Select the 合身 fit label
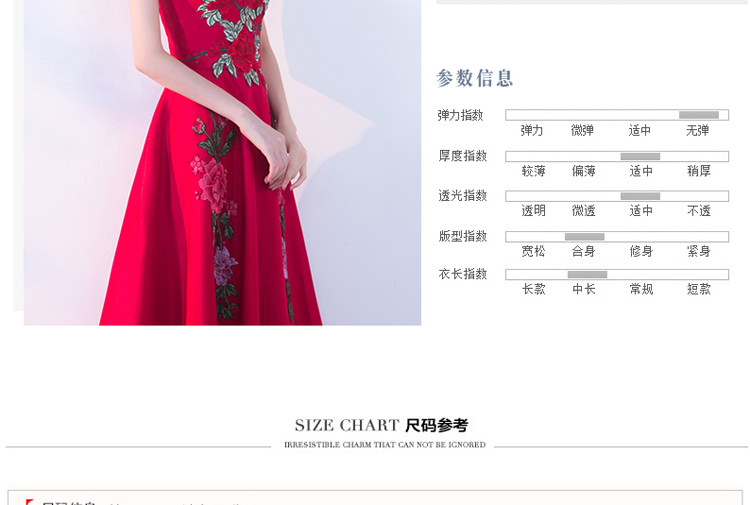The width and height of the screenshot is (750, 505). click(584, 251)
